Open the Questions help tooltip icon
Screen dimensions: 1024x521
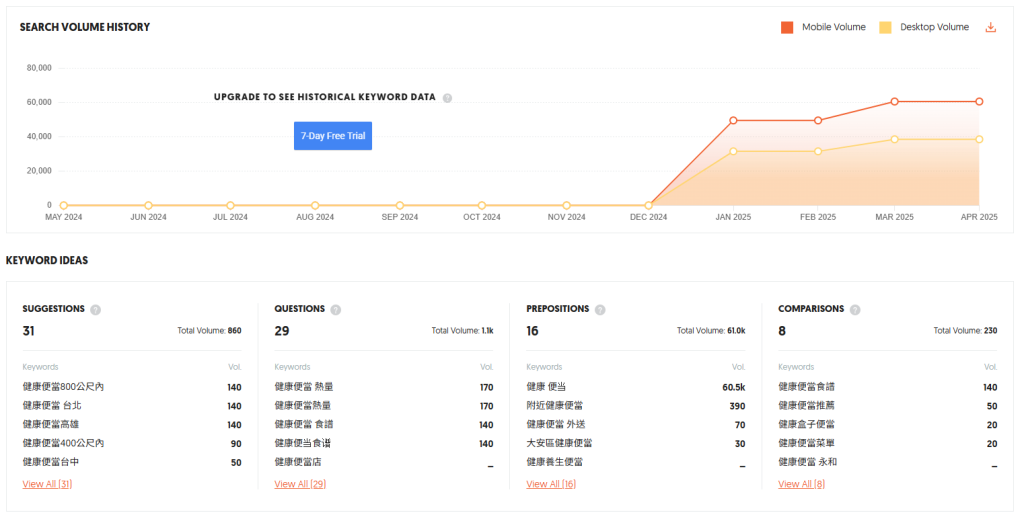336,309
